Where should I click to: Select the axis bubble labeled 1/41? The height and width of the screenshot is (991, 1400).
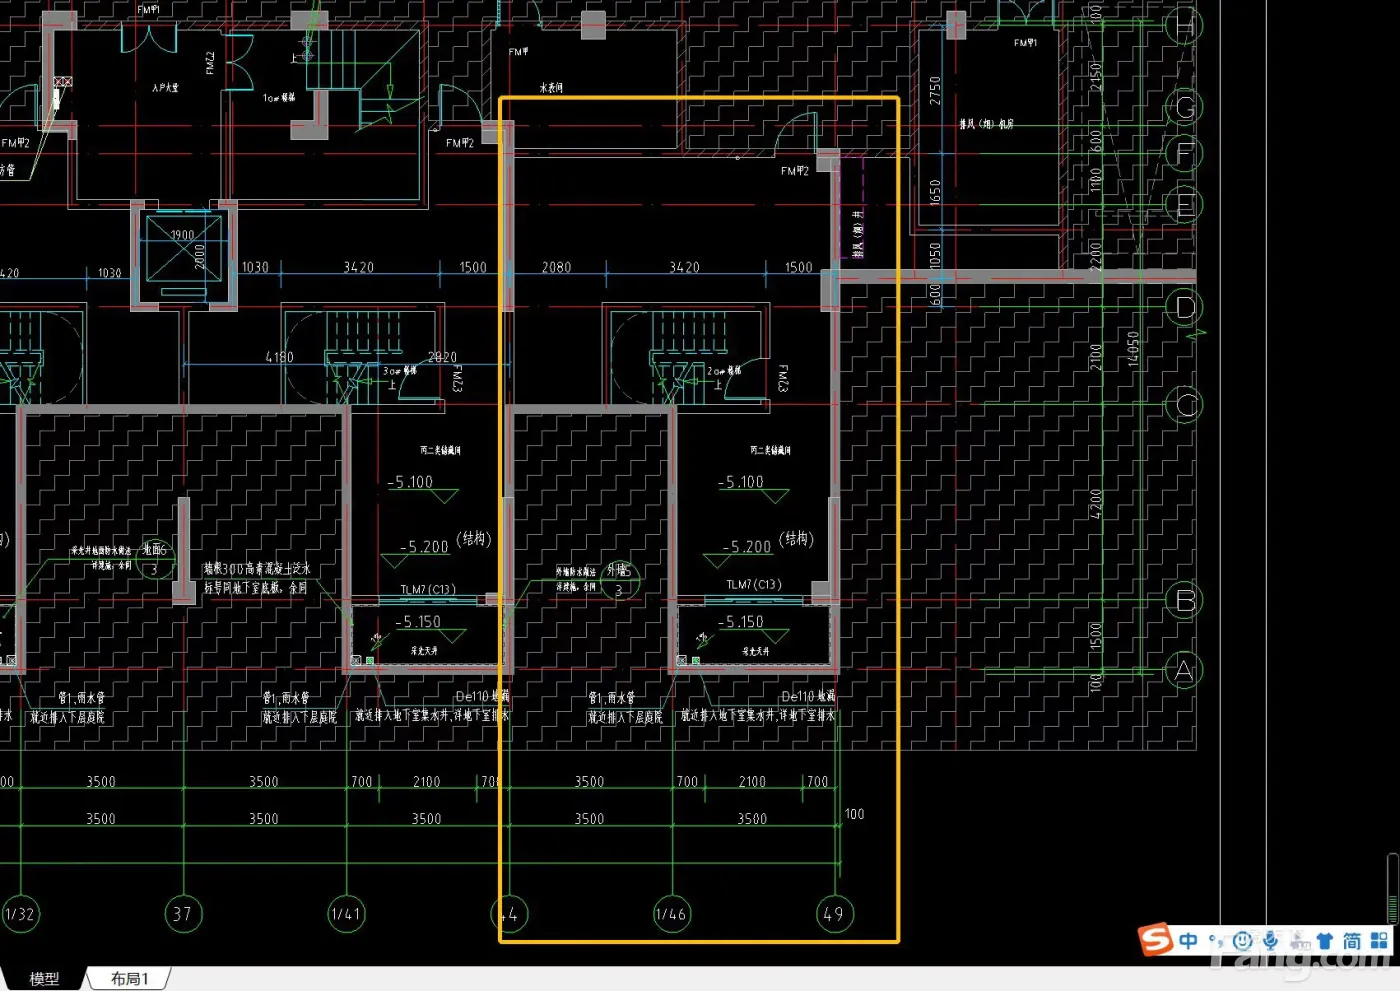pos(345,914)
